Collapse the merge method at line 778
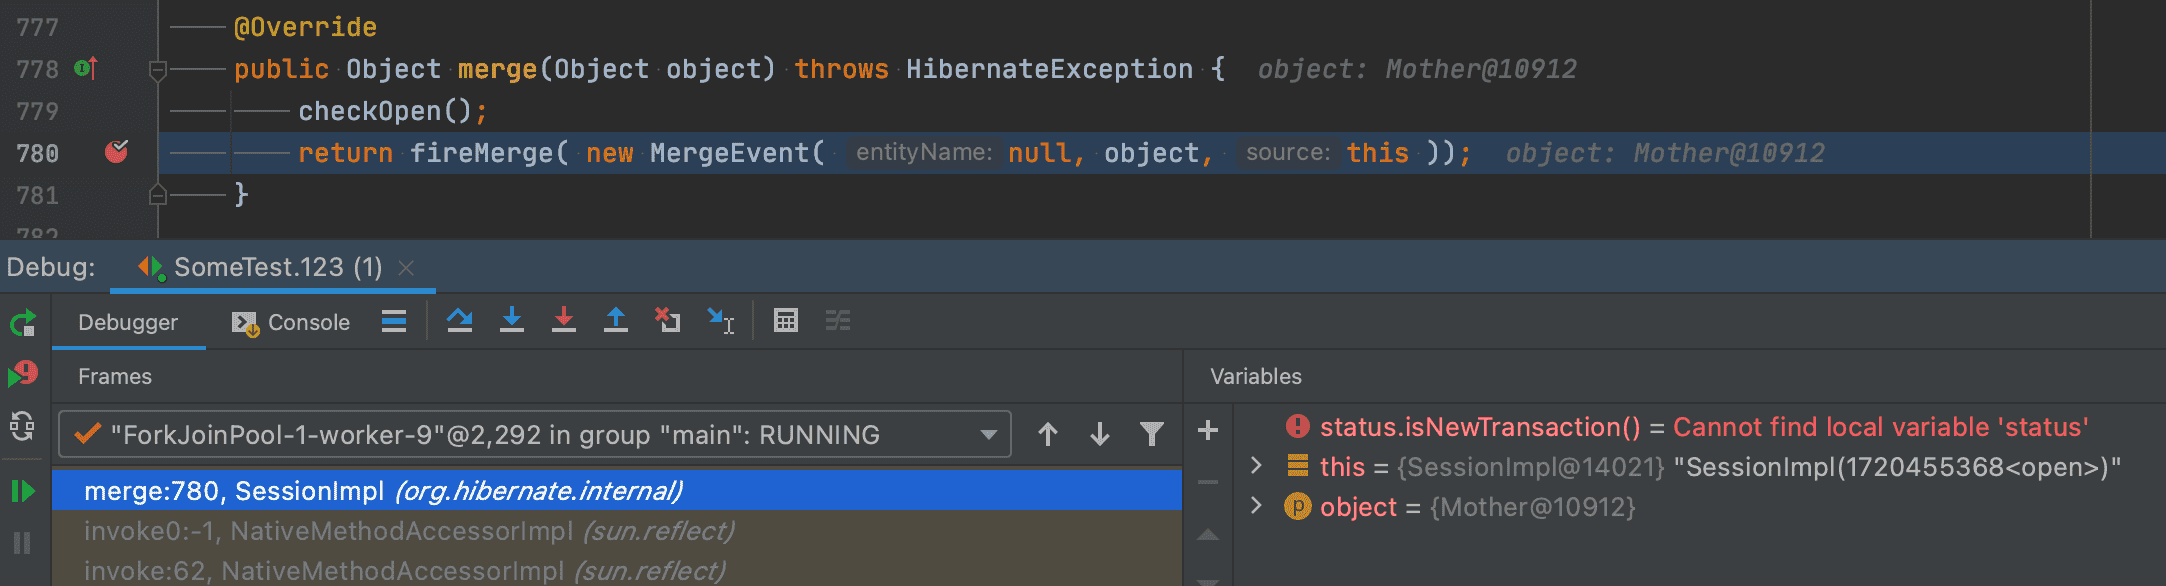Viewport: 2166px width, 586px height. pos(157,70)
